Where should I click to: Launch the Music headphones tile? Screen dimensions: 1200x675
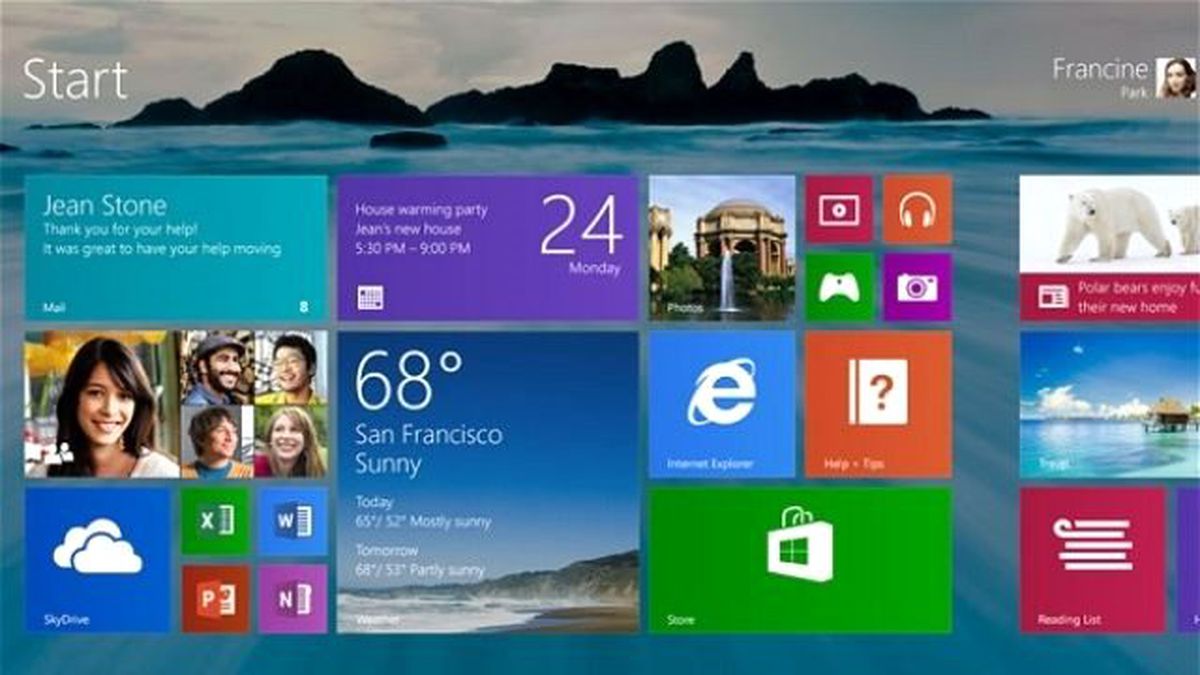[x=917, y=210]
